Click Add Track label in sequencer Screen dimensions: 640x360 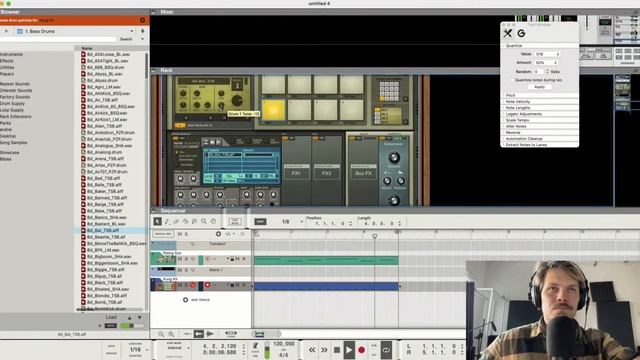pyautogui.click(x=200, y=300)
